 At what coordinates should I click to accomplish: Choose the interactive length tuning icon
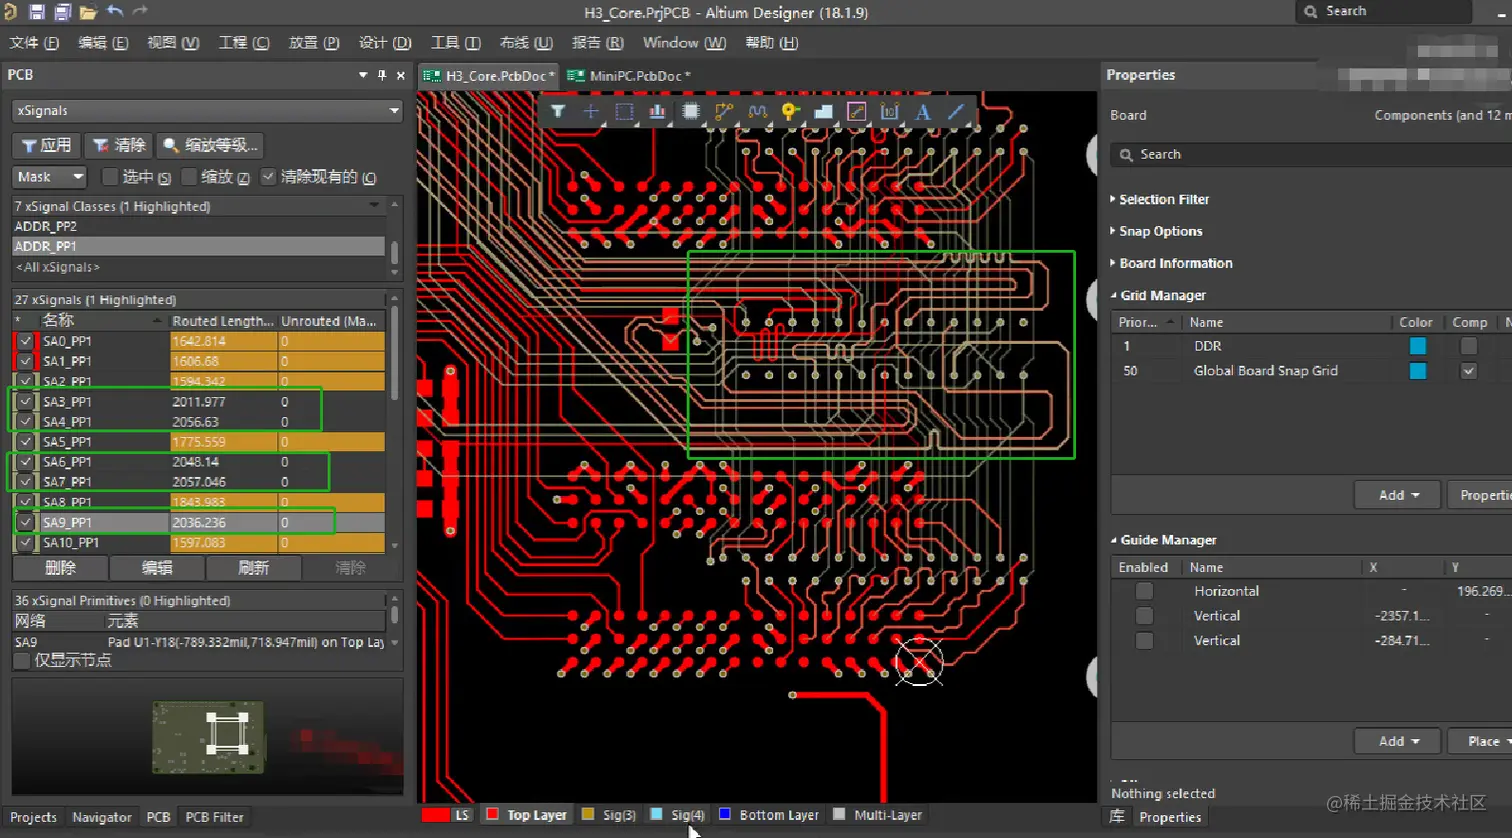tap(757, 112)
